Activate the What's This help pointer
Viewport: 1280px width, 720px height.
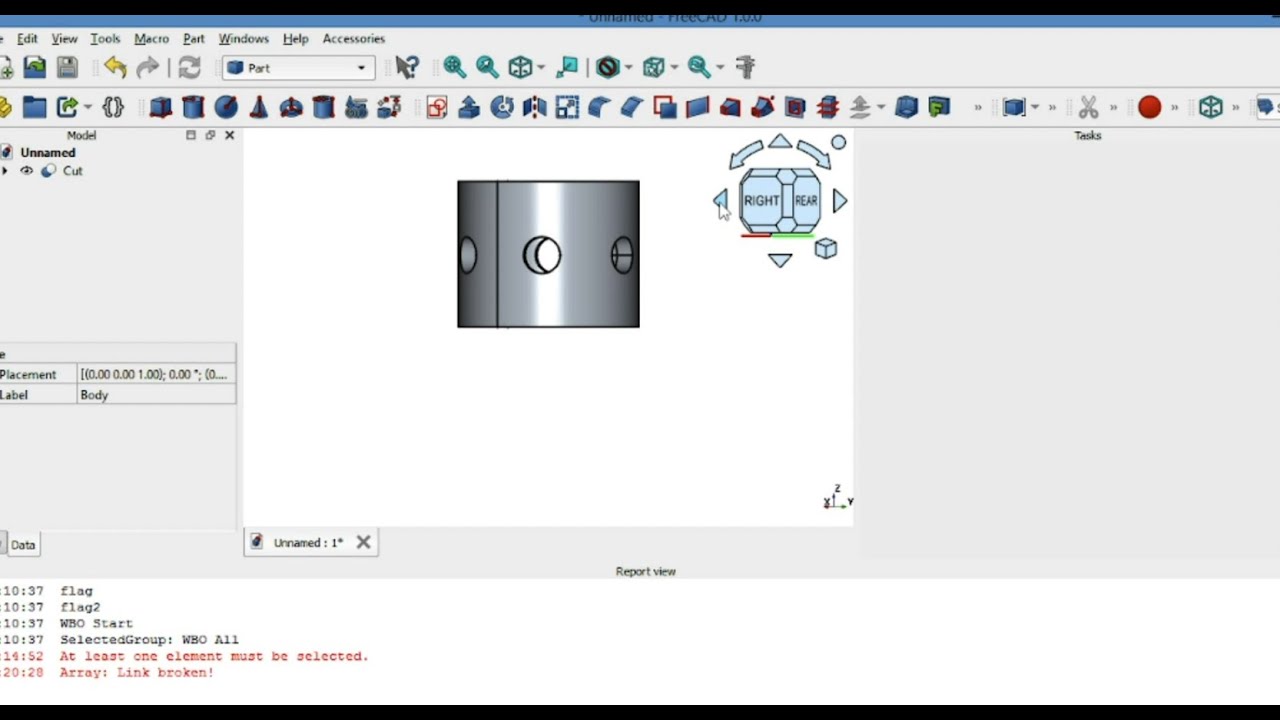pyautogui.click(x=406, y=67)
